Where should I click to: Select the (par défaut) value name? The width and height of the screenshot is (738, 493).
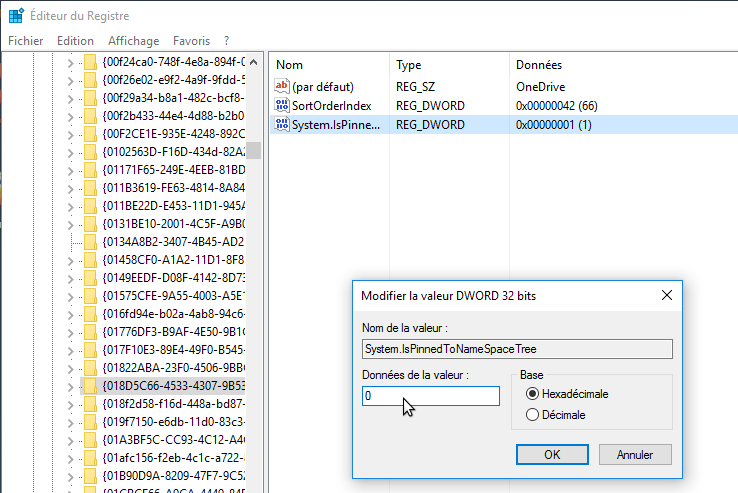pos(323,87)
